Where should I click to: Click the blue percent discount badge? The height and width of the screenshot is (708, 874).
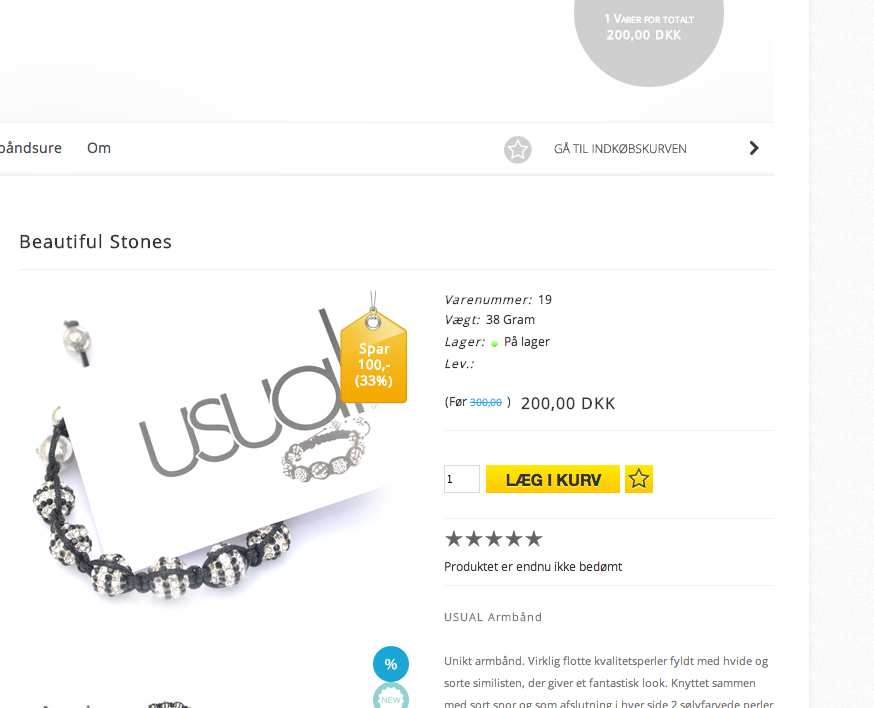tap(391, 664)
